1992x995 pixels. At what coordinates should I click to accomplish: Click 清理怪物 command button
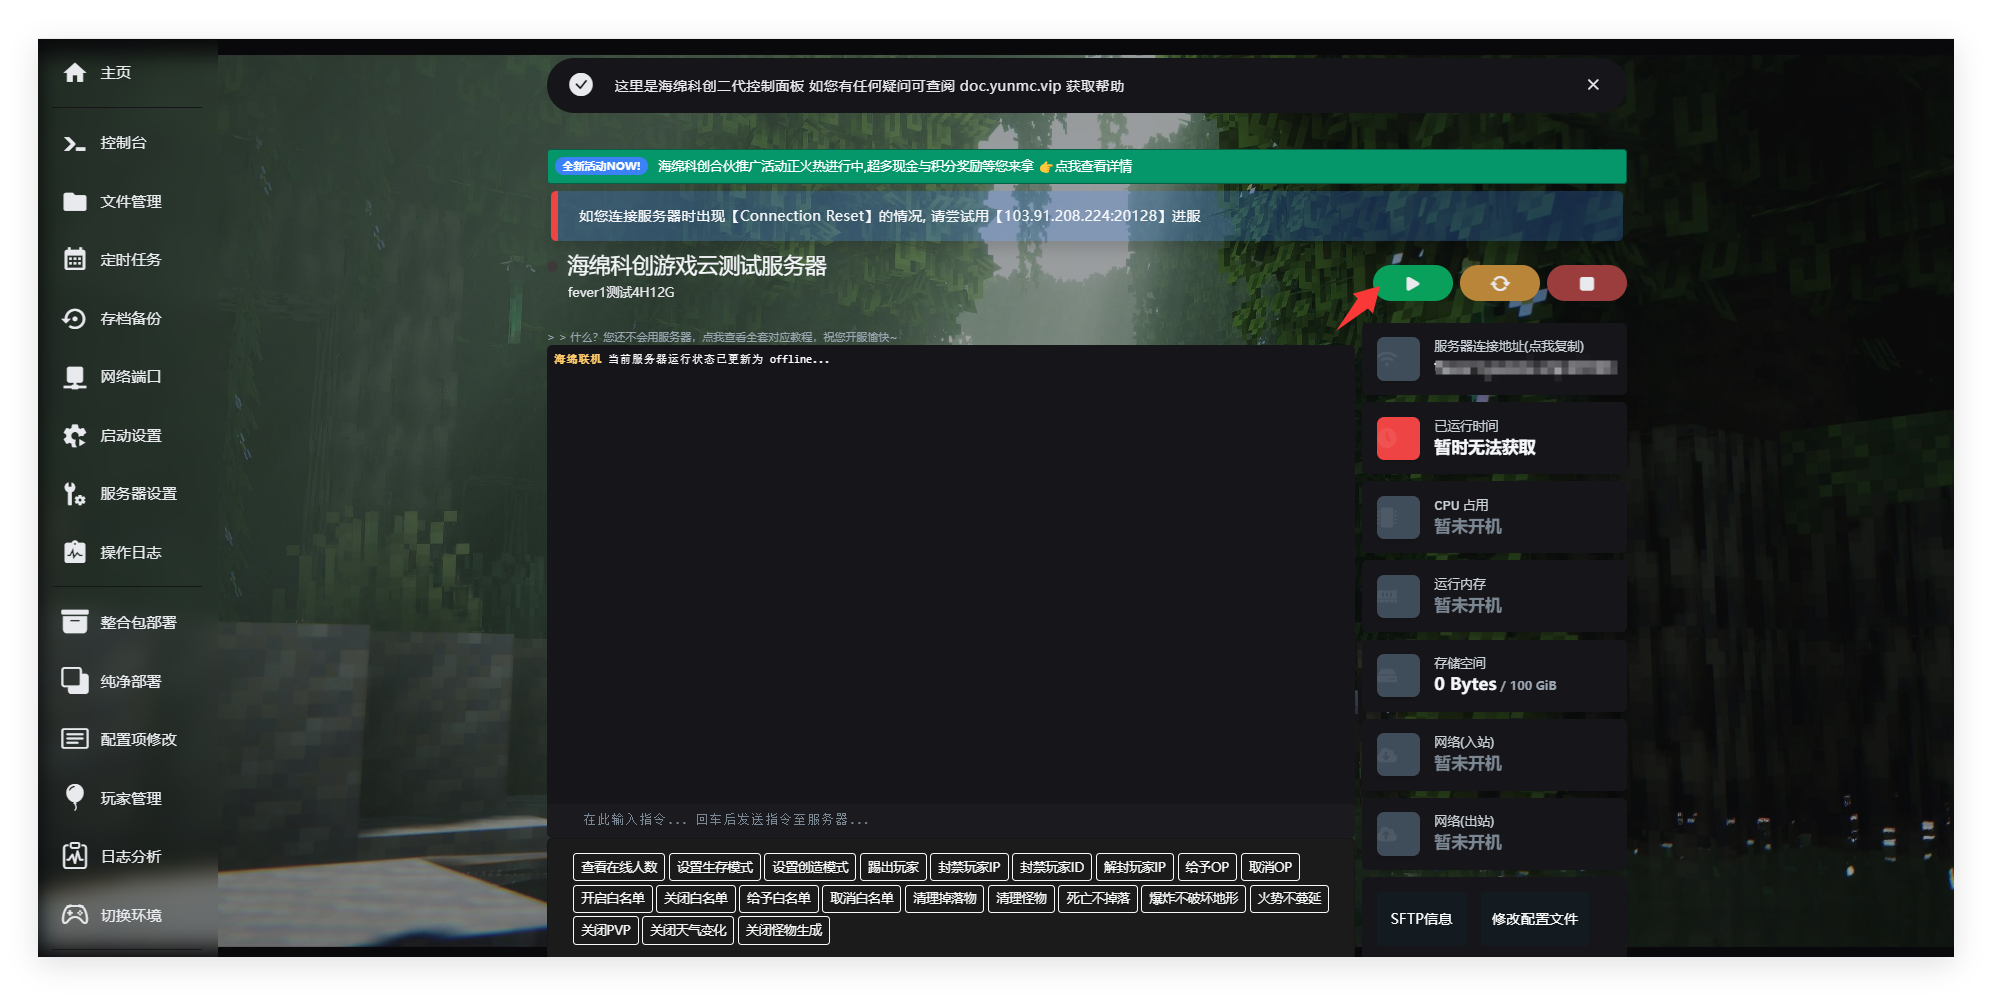point(1021,898)
